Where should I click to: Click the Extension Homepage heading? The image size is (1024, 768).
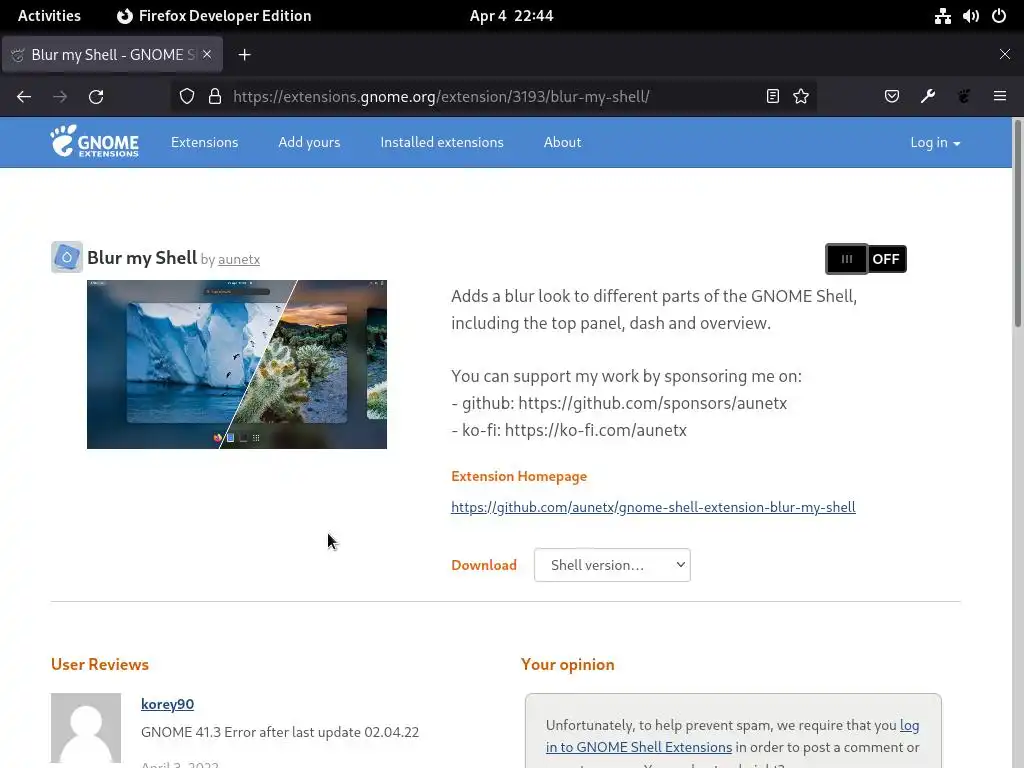coord(519,476)
